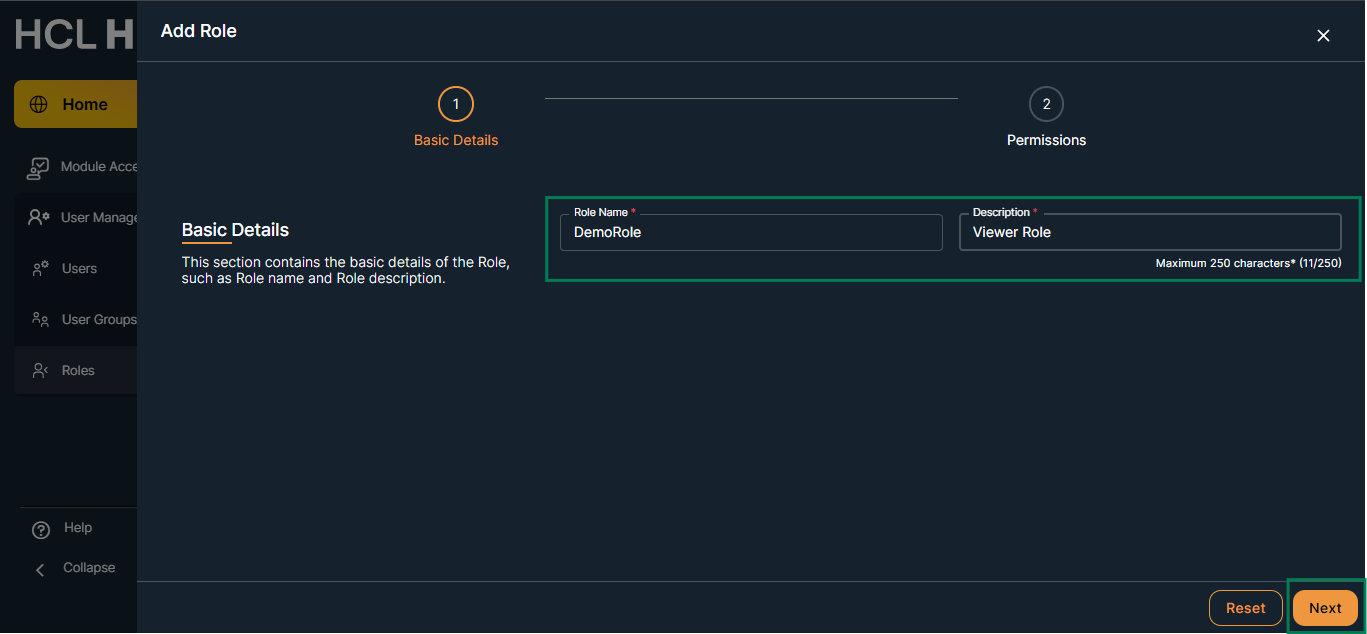Select step 2 circle in wizard

(x=1046, y=104)
